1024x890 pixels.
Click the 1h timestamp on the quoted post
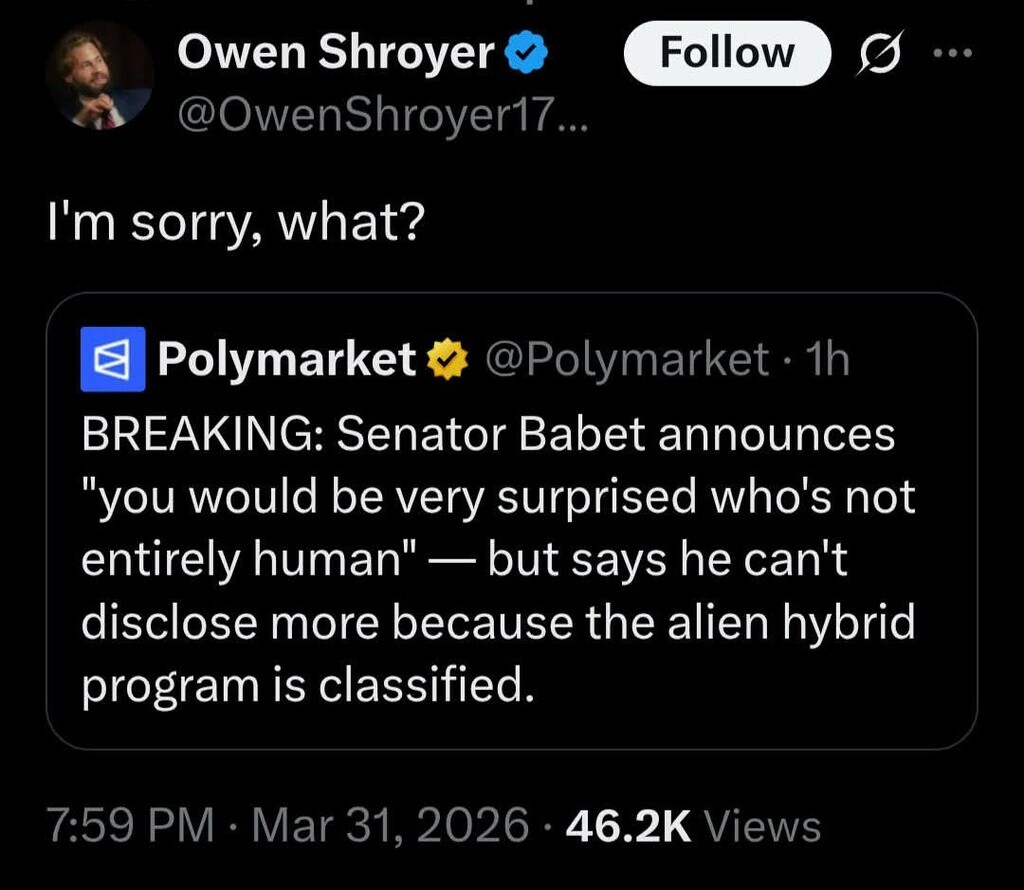pos(824,360)
